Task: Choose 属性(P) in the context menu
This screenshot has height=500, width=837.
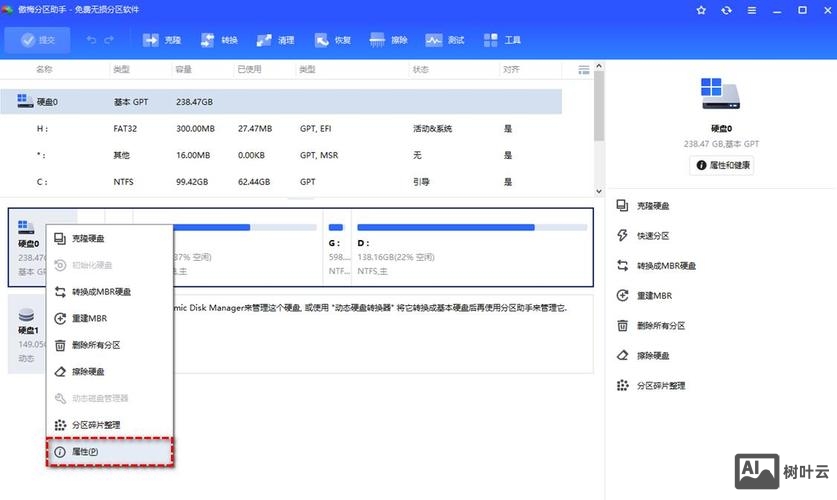Action: (x=109, y=451)
